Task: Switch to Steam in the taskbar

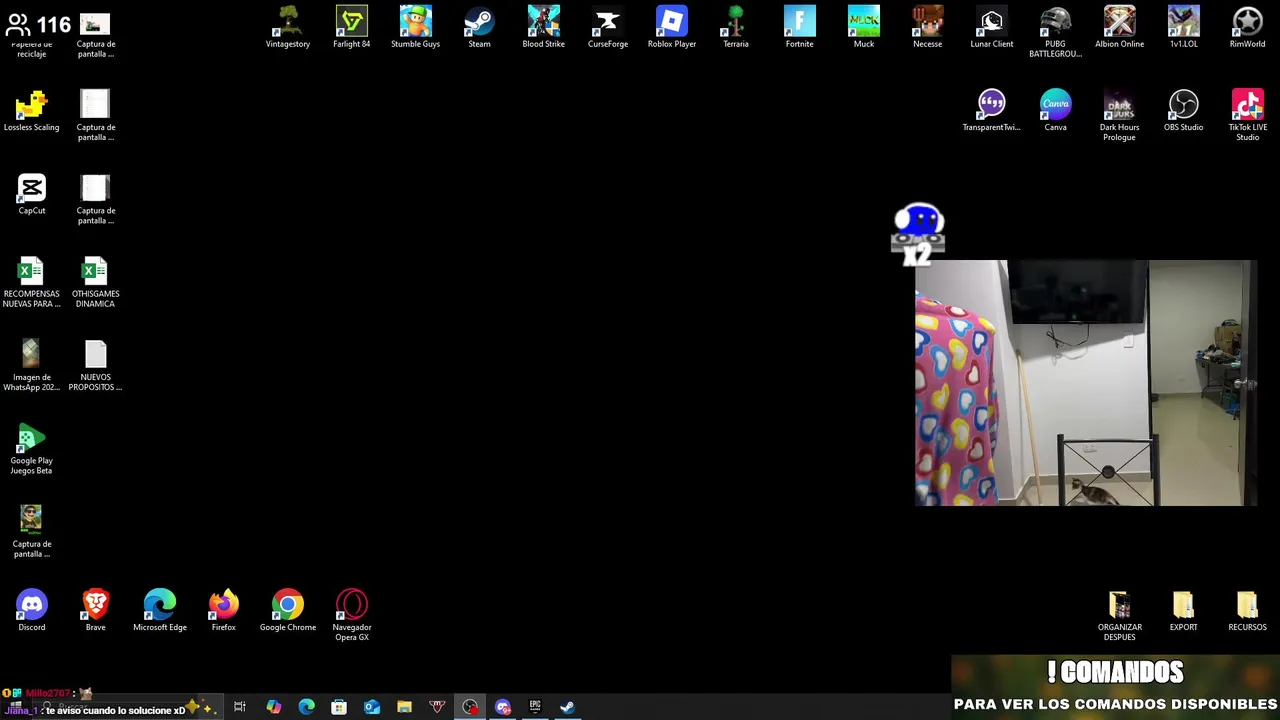Action: pyautogui.click(x=567, y=707)
